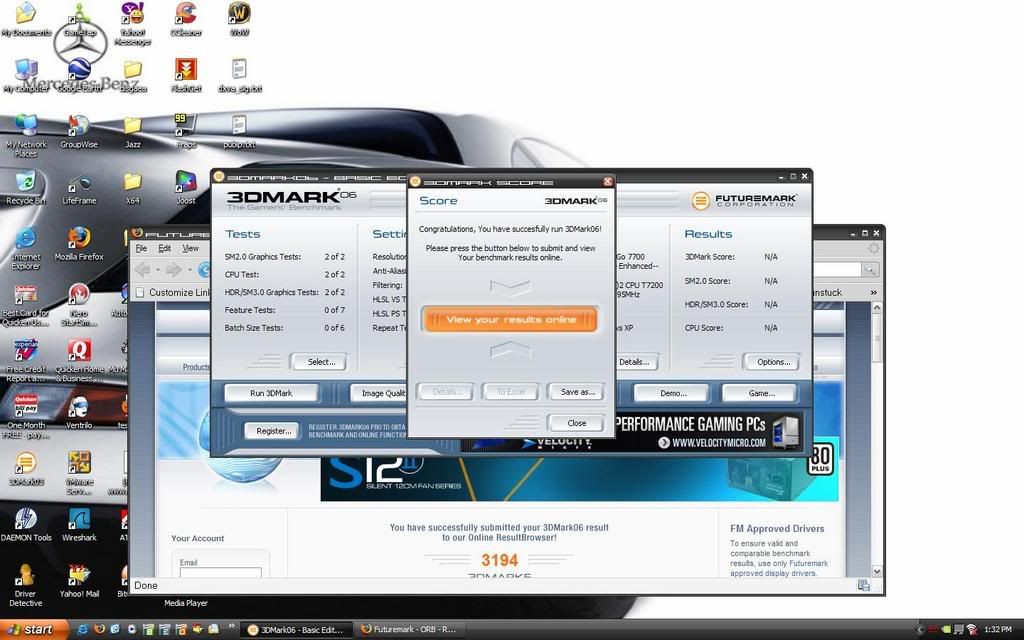Select the FlashGet desktop icon
Screen dimensions: 1024x640
[x=186, y=75]
